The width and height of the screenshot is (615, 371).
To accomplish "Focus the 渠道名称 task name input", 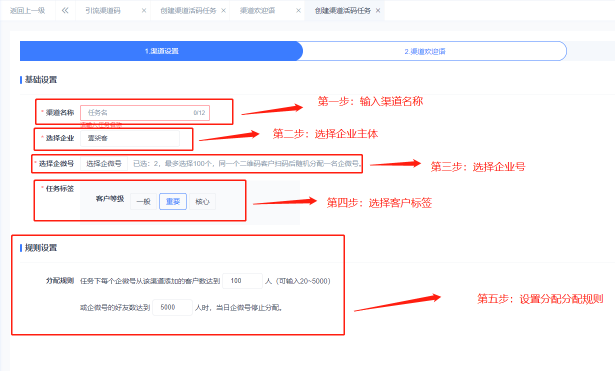I will pyautogui.click(x=145, y=113).
